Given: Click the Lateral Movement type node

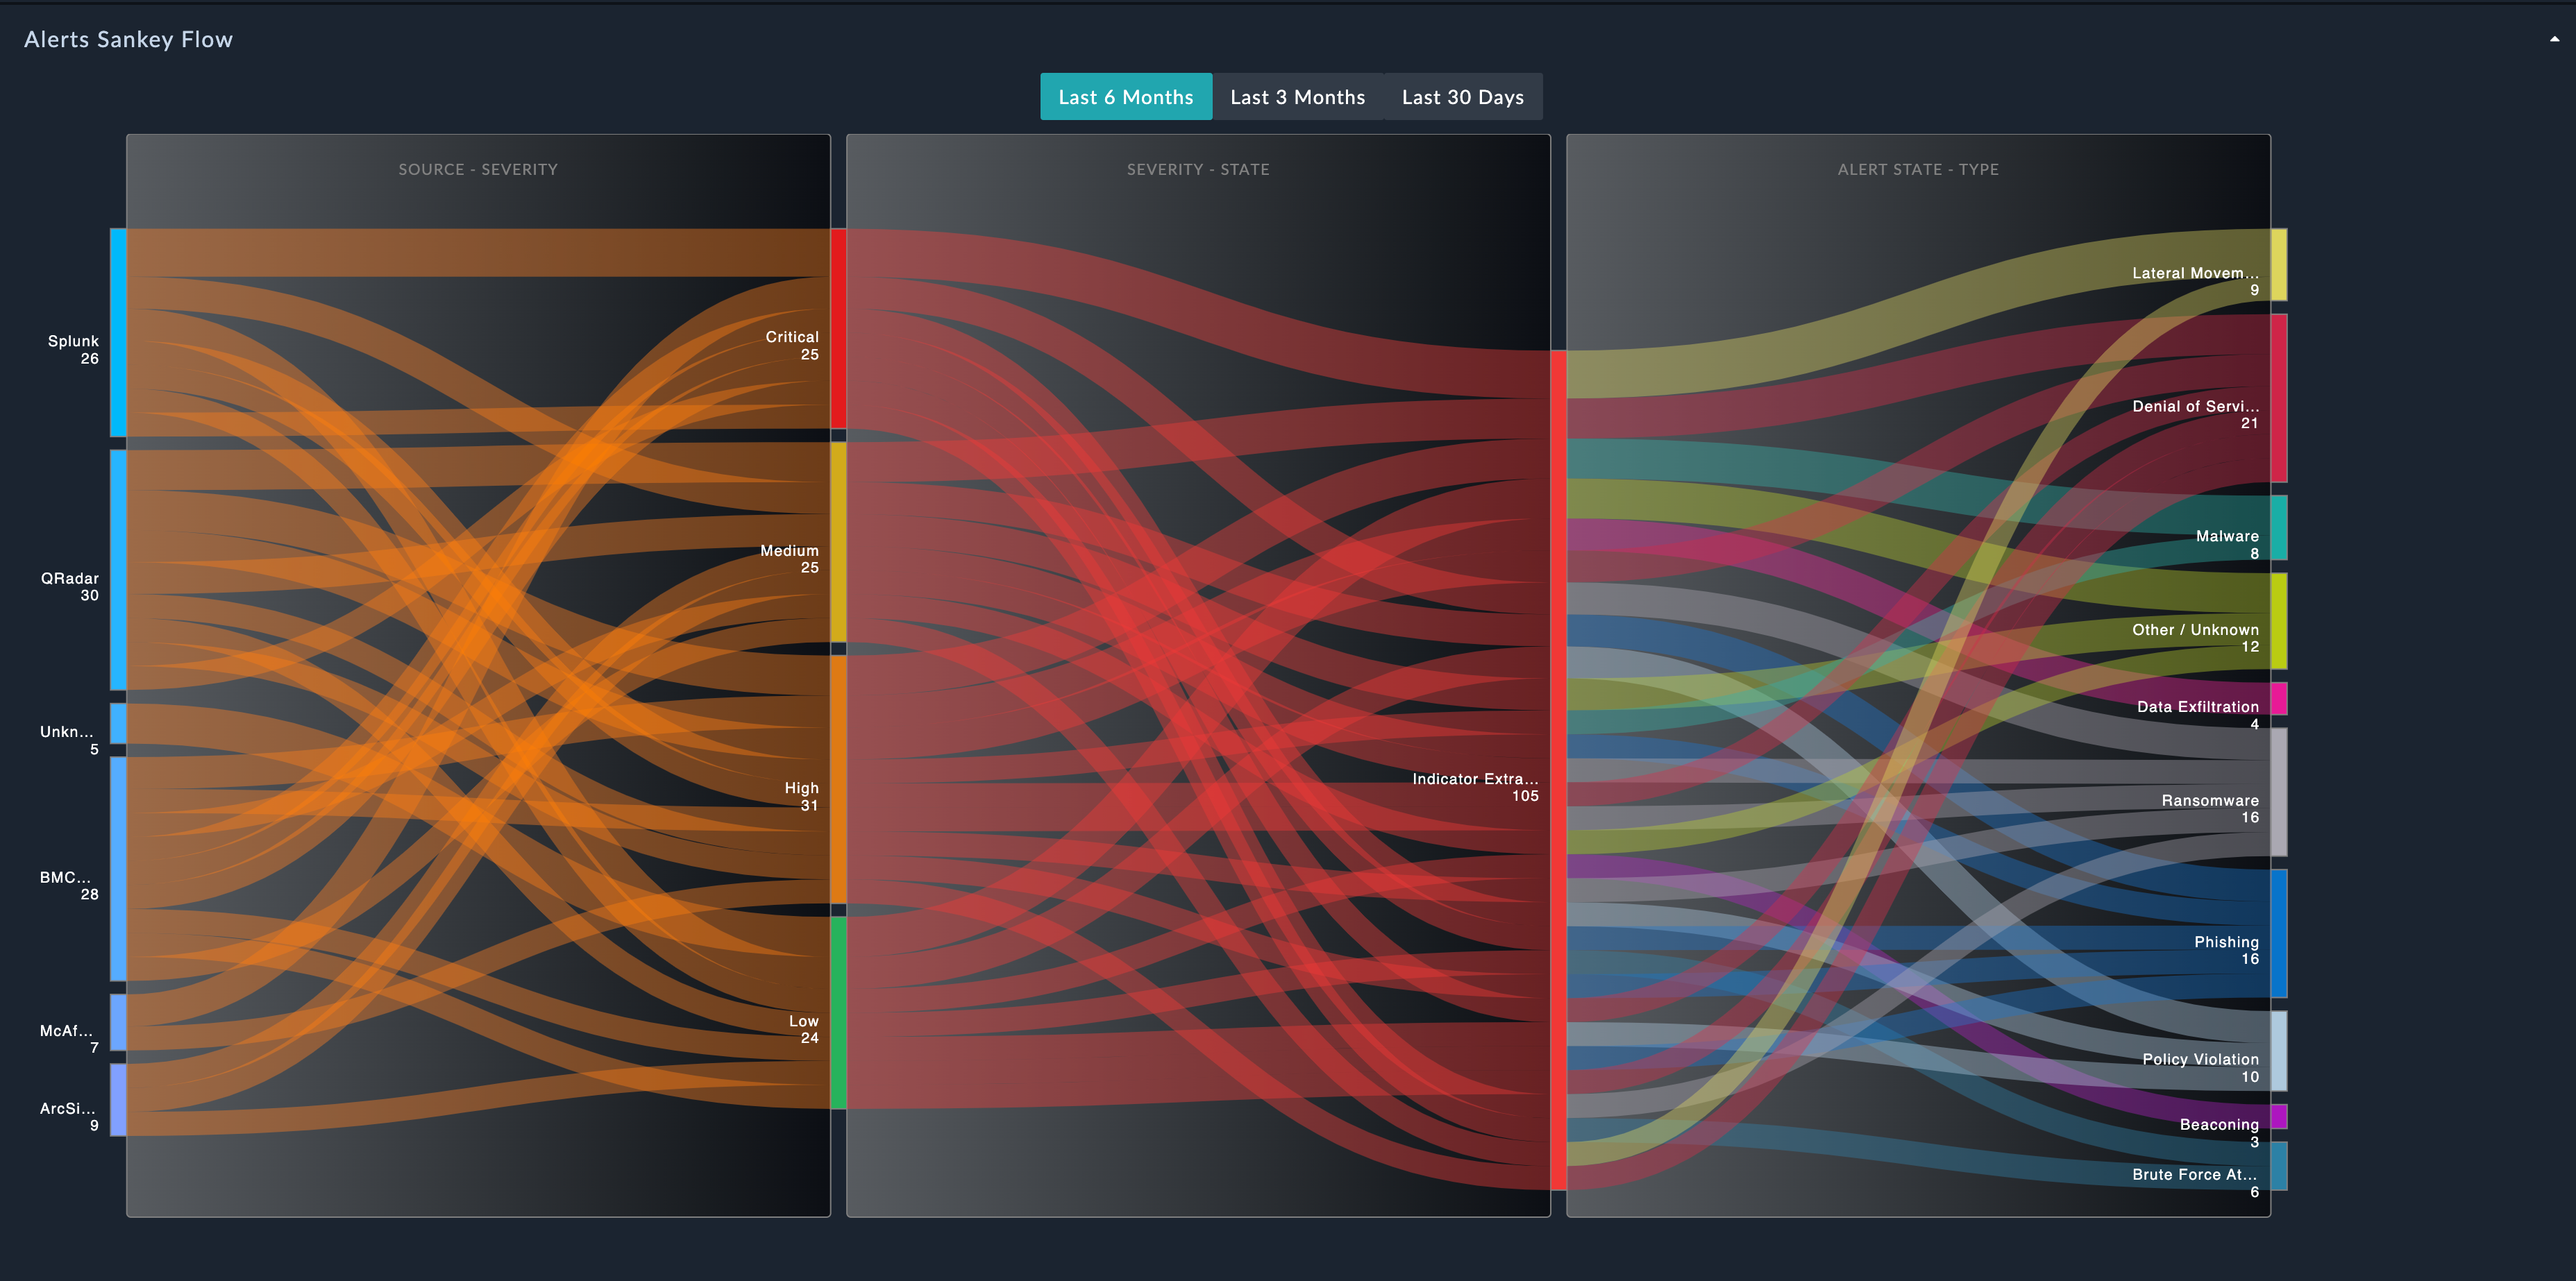Looking at the screenshot, I should (2278, 264).
